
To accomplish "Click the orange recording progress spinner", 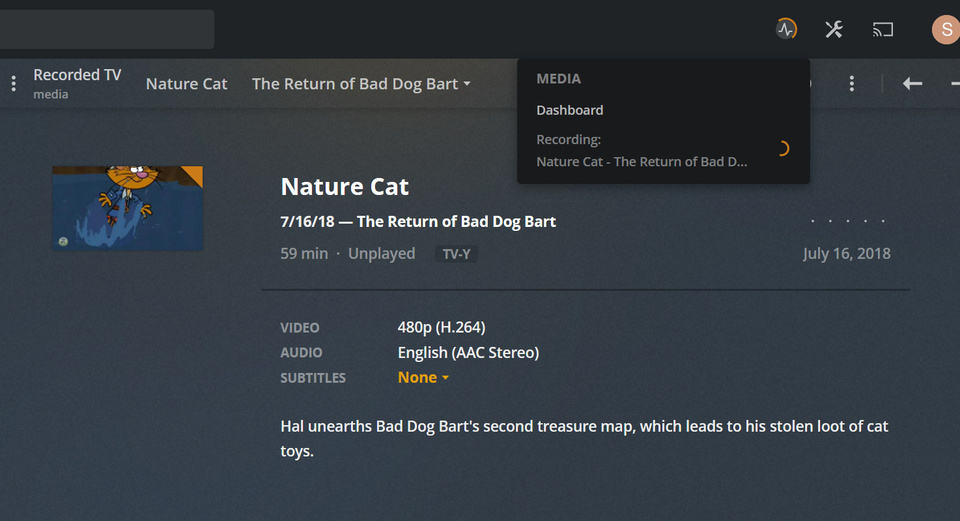I will click(782, 149).
